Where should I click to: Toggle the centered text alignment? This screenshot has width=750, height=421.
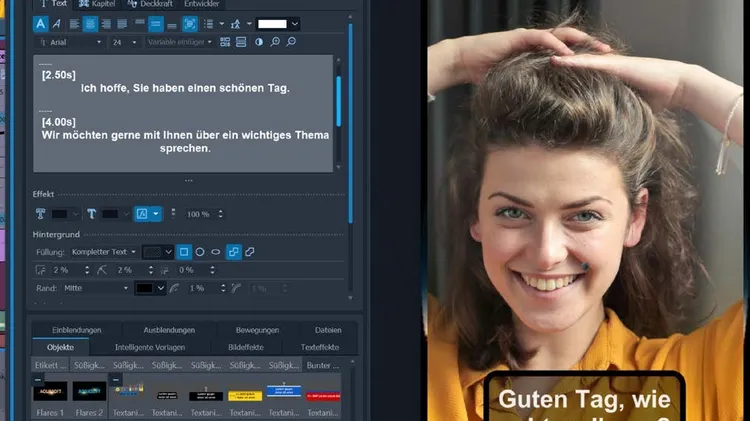tap(90, 23)
